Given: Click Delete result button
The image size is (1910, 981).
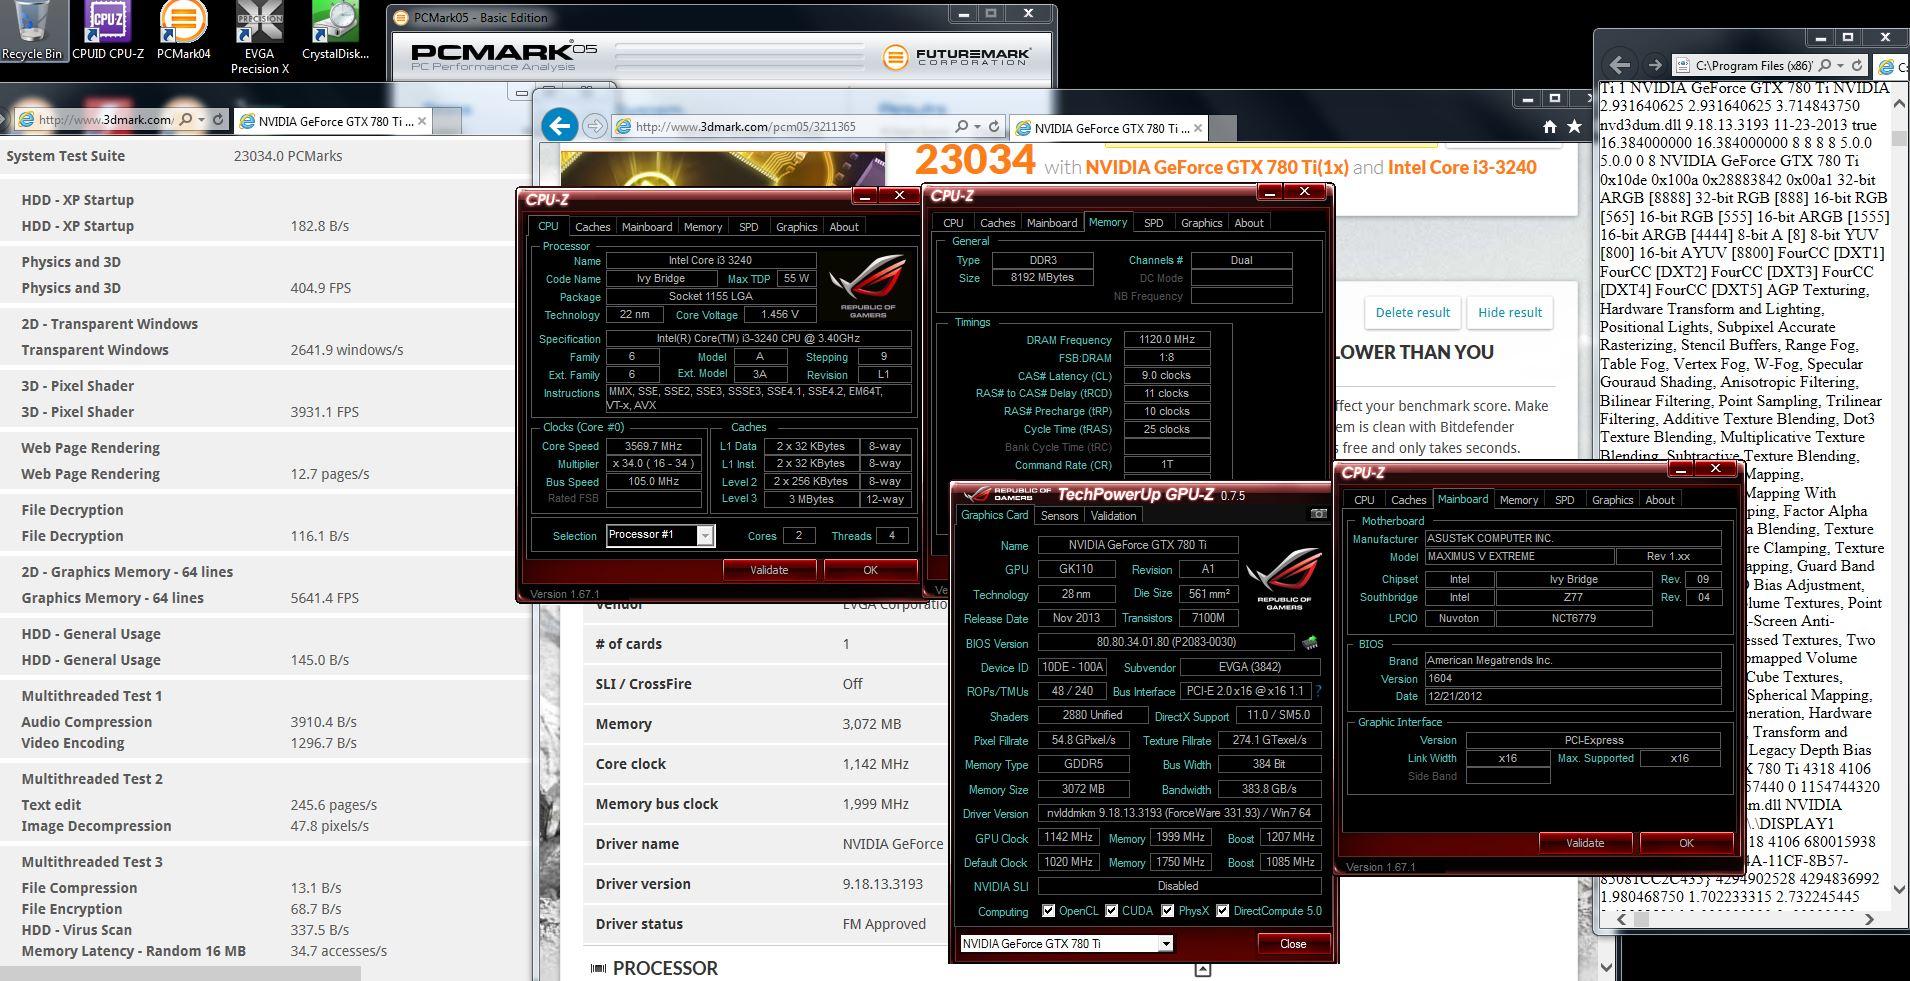Looking at the screenshot, I should point(1412,312).
